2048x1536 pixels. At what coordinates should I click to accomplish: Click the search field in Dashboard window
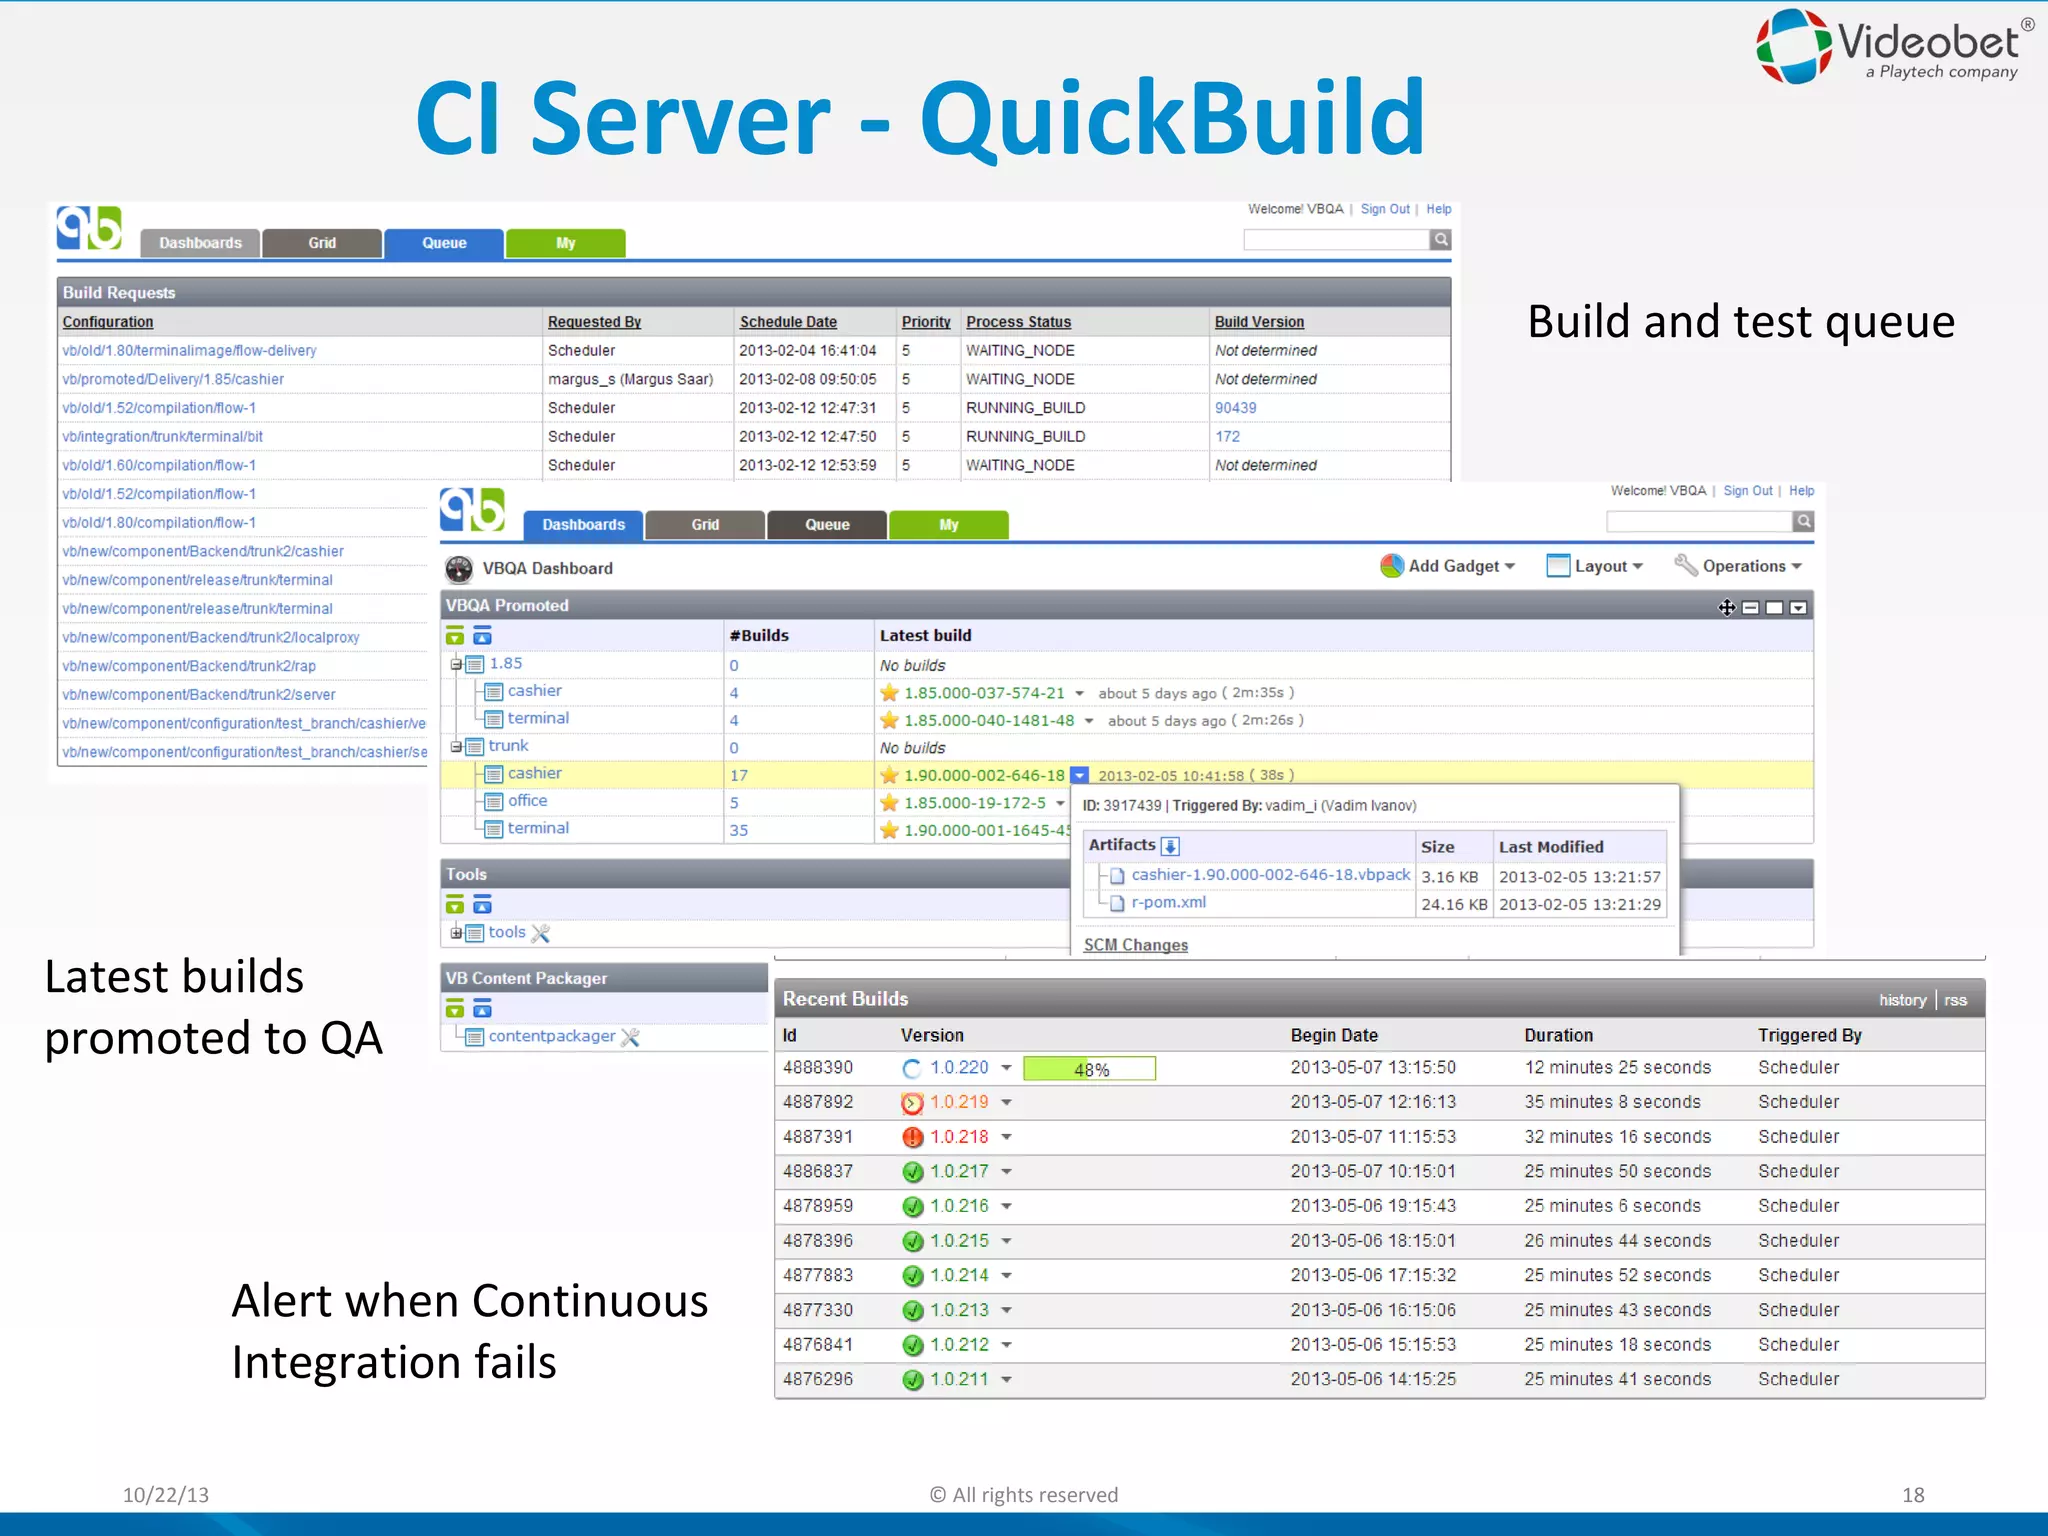click(1699, 521)
